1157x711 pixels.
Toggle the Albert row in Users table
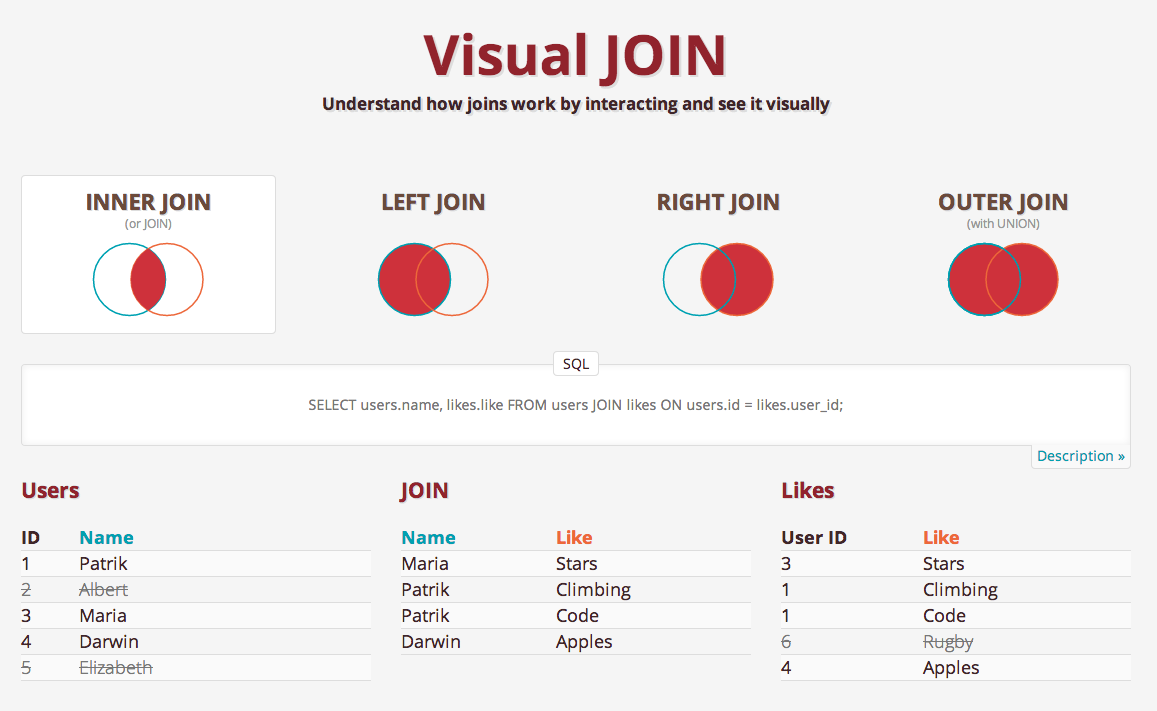103,589
